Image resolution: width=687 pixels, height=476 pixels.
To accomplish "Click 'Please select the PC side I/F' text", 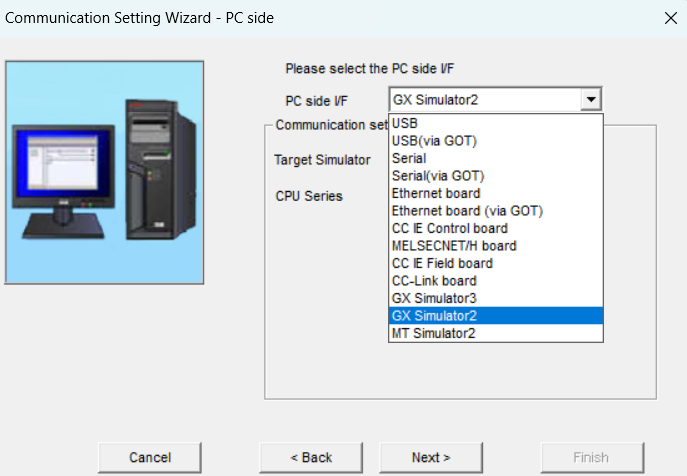I will 370,69.
